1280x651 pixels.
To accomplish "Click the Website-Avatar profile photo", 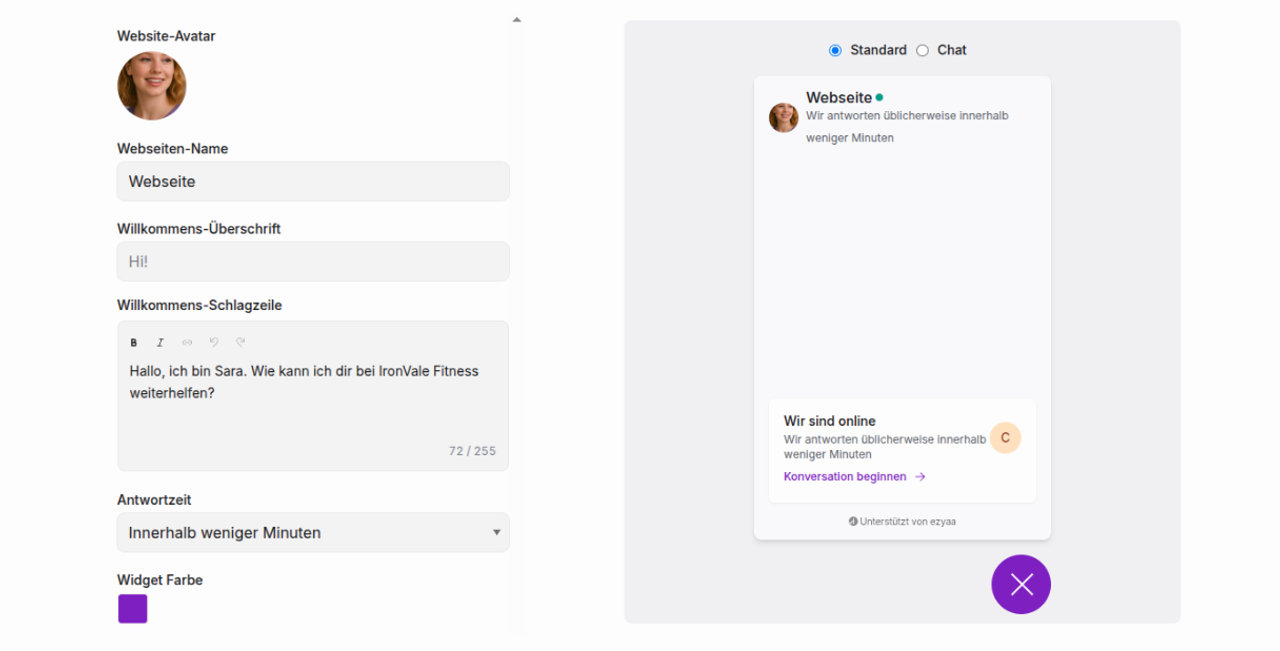I will pyautogui.click(x=152, y=86).
